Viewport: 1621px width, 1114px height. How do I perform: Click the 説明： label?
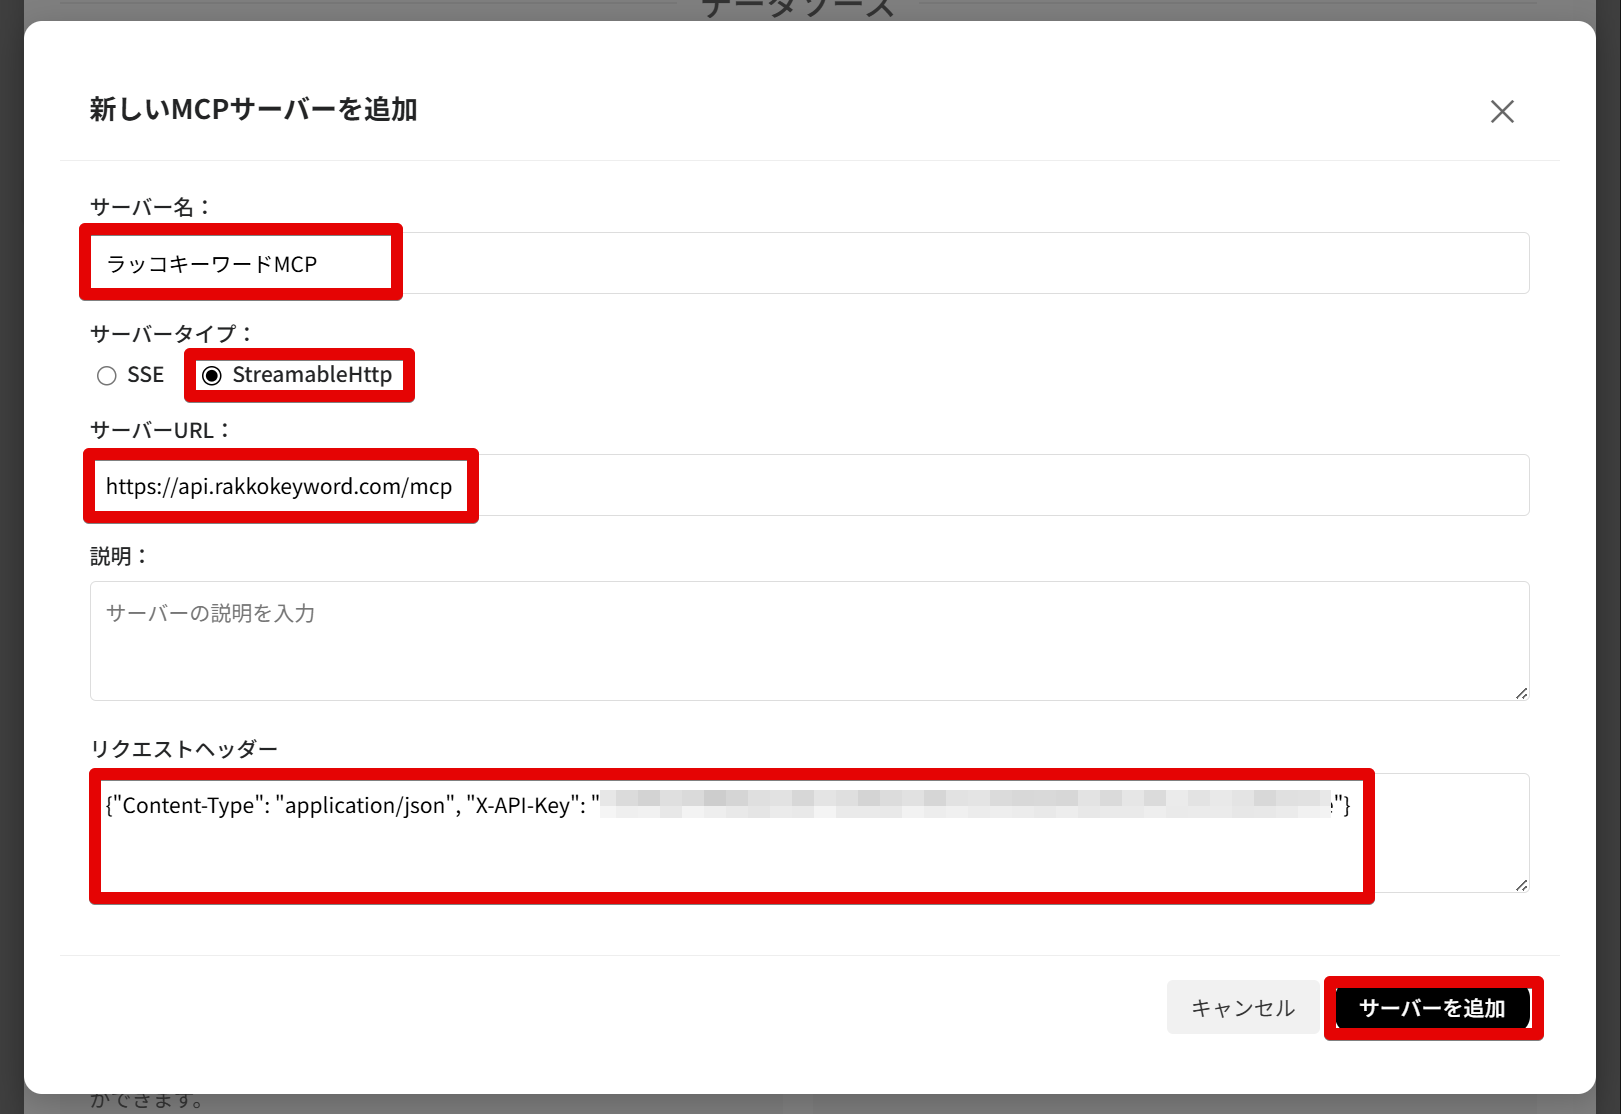point(120,556)
